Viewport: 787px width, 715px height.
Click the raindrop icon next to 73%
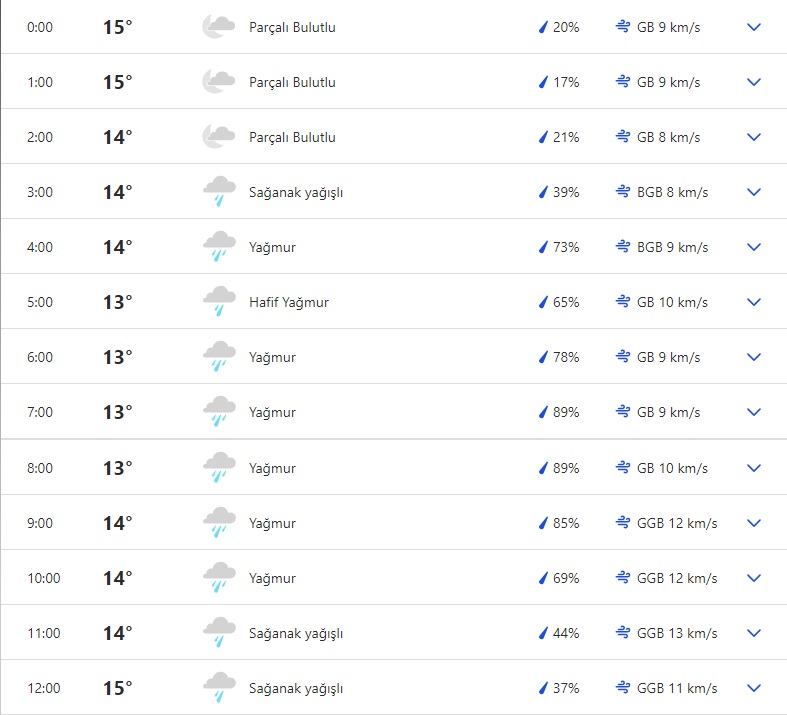(x=543, y=247)
